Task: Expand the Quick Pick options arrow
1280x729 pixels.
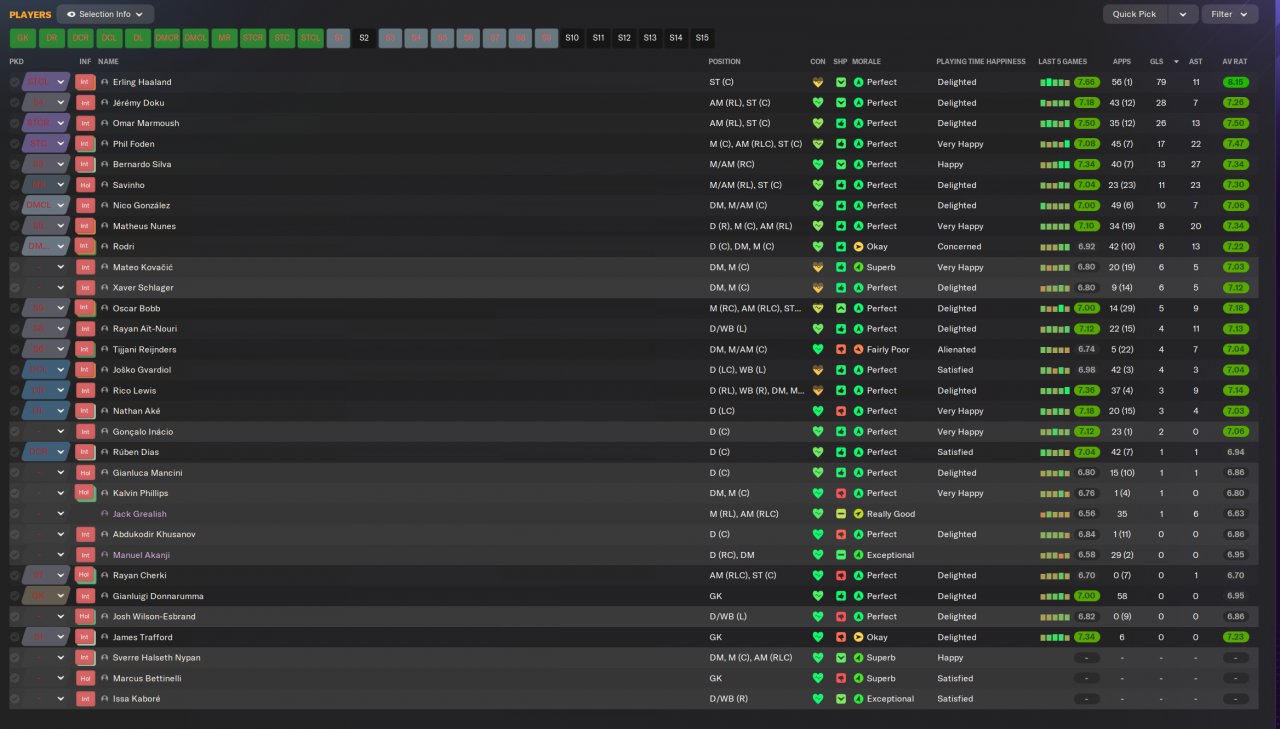Action: click(1183, 14)
